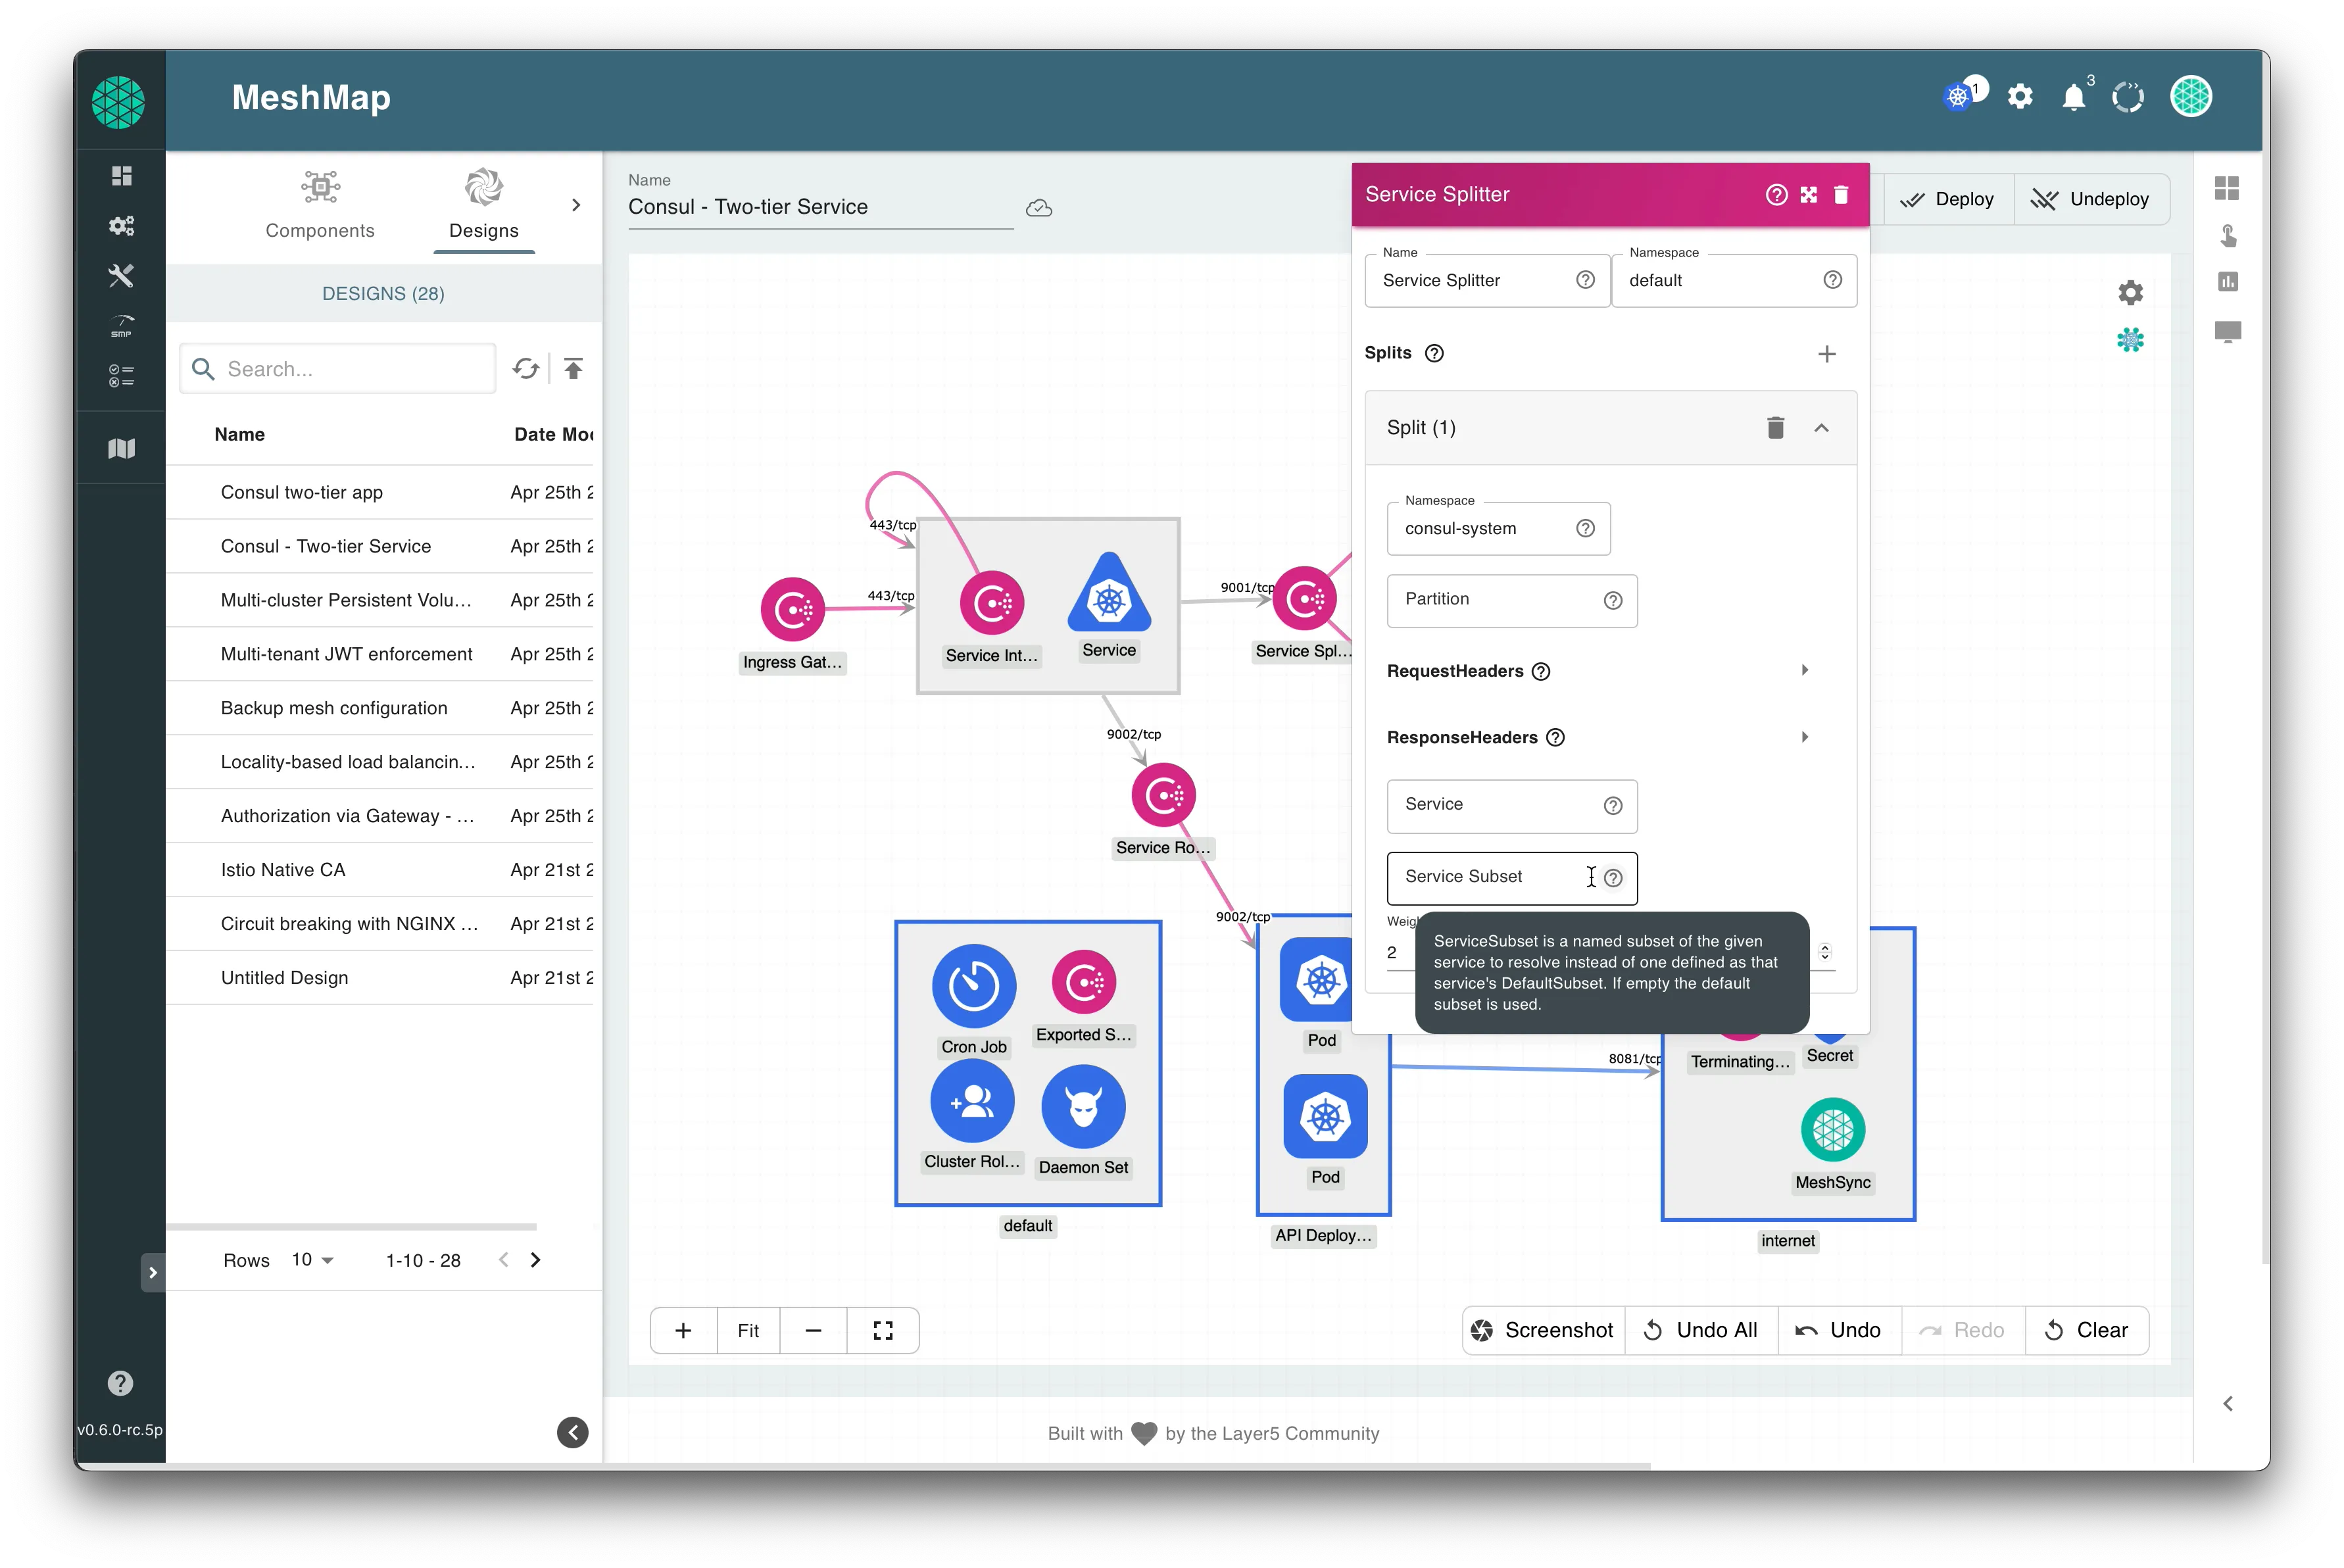Expand the RequestHeaders section
This screenshot has height=1568, width=2344.
(1805, 670)
